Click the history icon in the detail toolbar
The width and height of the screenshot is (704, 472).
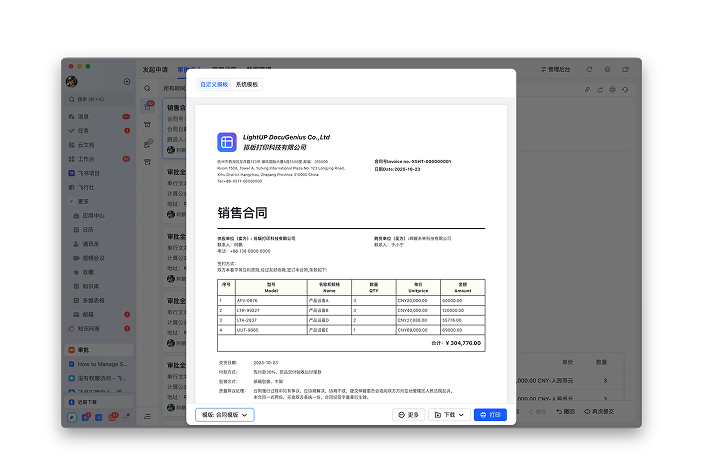(625, 90)
